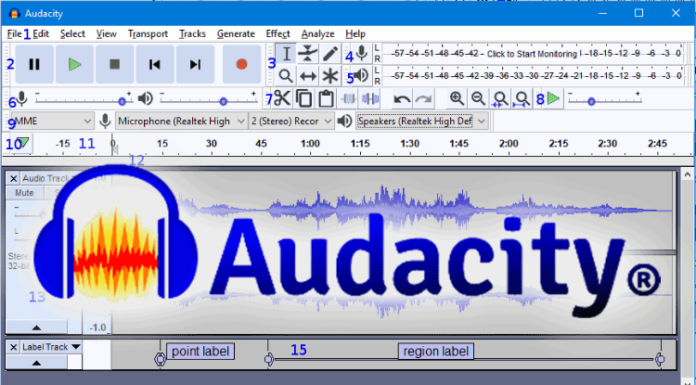Image resolution: width=696 pixels, height=385 pixels.
Task: Click the timeline ruler at 2:00
Action: coord(508,143)
